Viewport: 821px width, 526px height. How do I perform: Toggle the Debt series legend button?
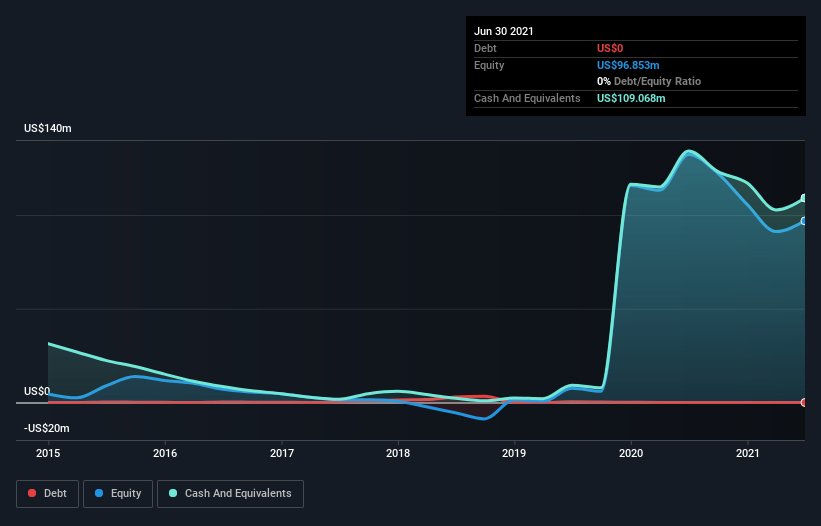[47, 494]
